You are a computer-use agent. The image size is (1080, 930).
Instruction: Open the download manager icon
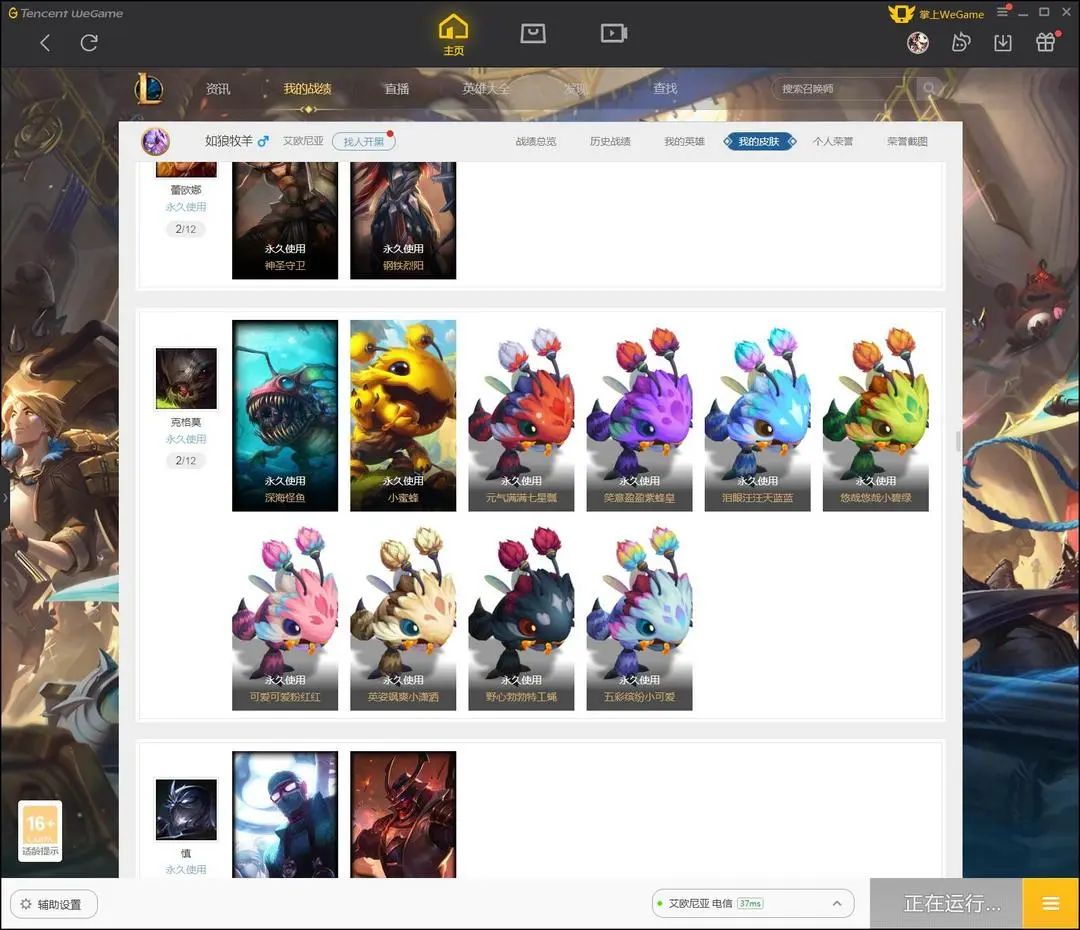coord(1003,43)
